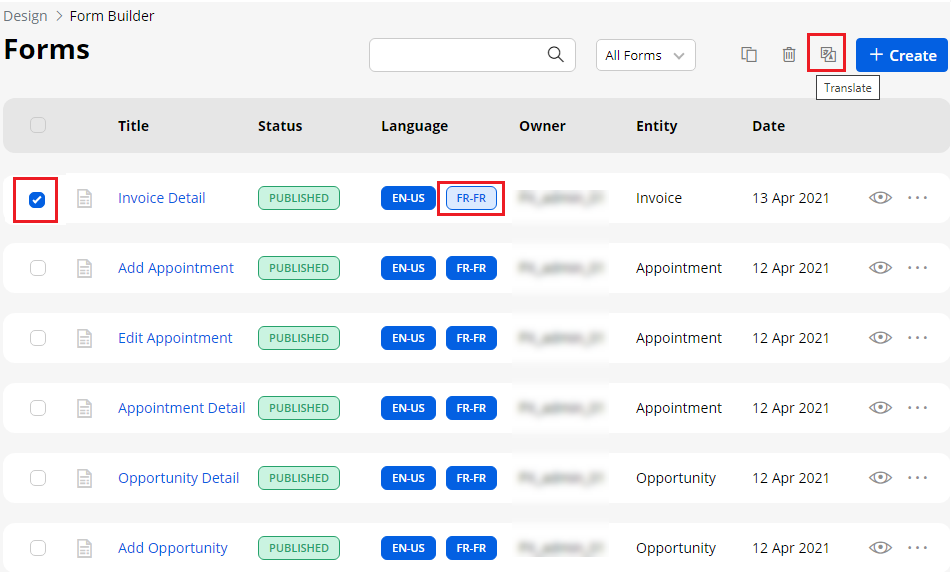Screen dimensions: 951x572
Task: Click the EN-US badge for Edit Appointment
Action: (x=408, y=338)
